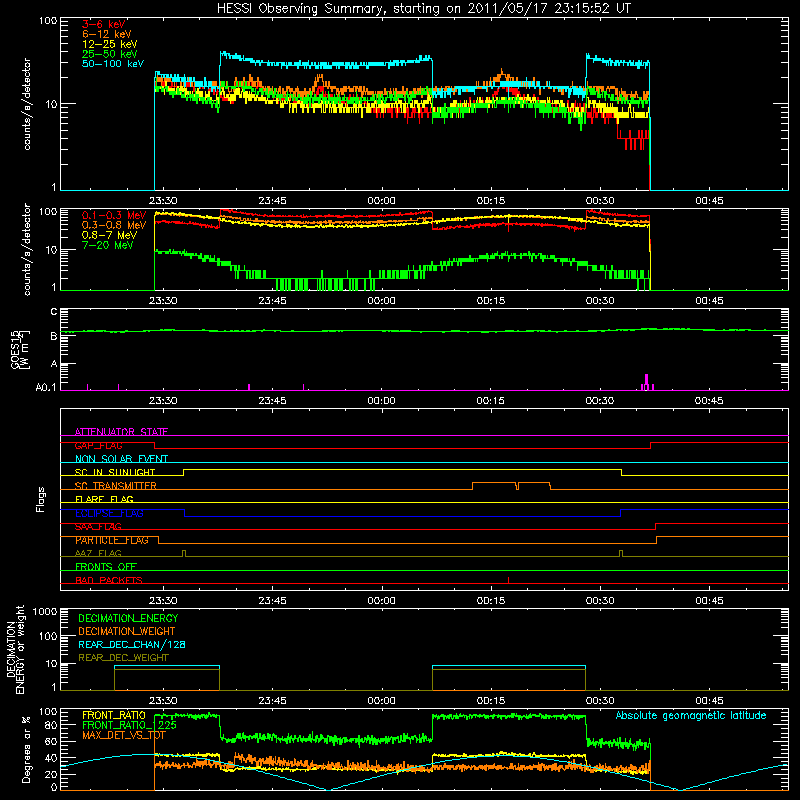Select the 25-50 keV legend label
The height and width of the screenshot is (800, 800).
click(x=110, y=54)
